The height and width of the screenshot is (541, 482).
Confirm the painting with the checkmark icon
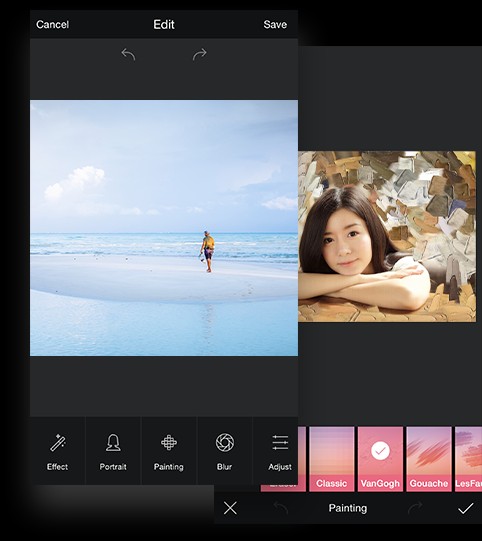tap(465, 508)
